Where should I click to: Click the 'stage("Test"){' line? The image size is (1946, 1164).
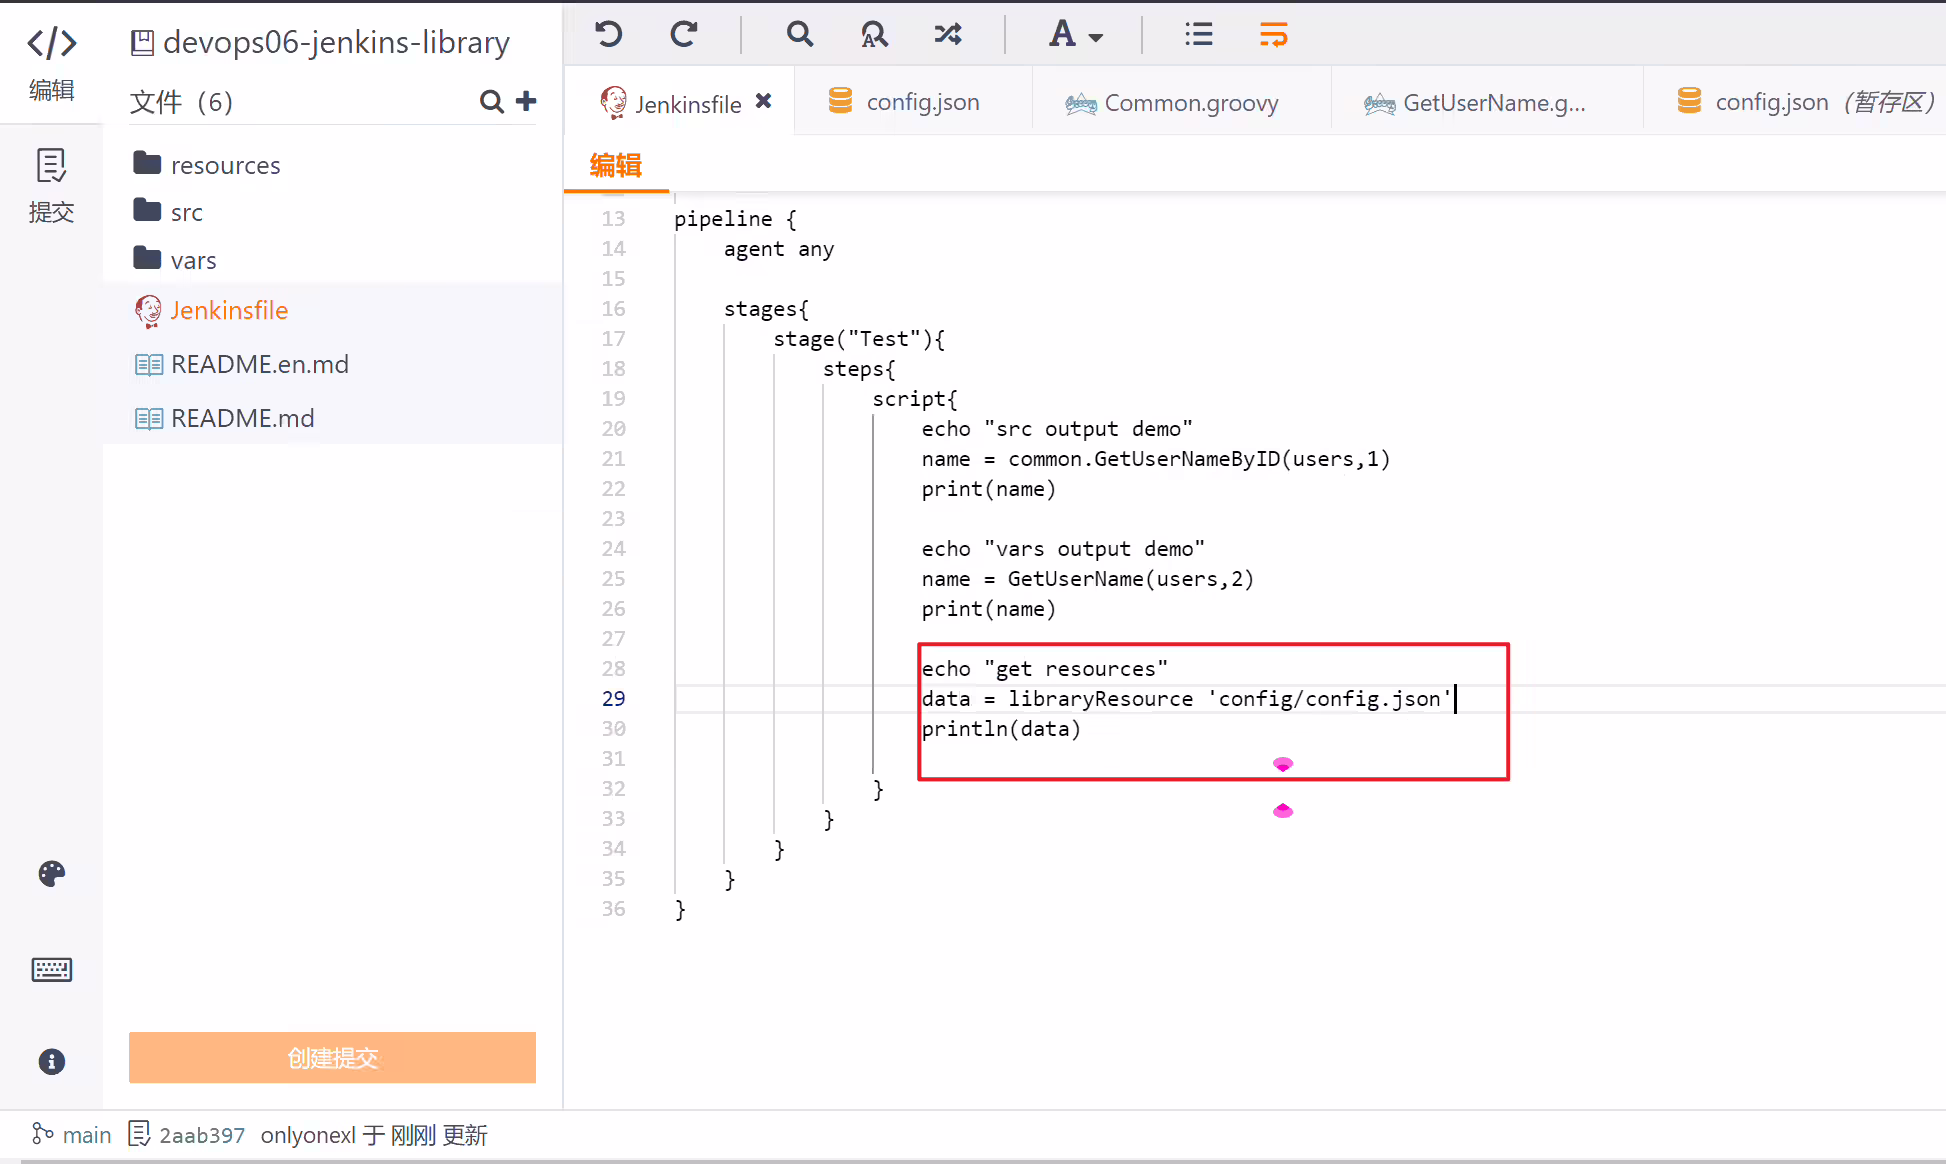point(859,339)
